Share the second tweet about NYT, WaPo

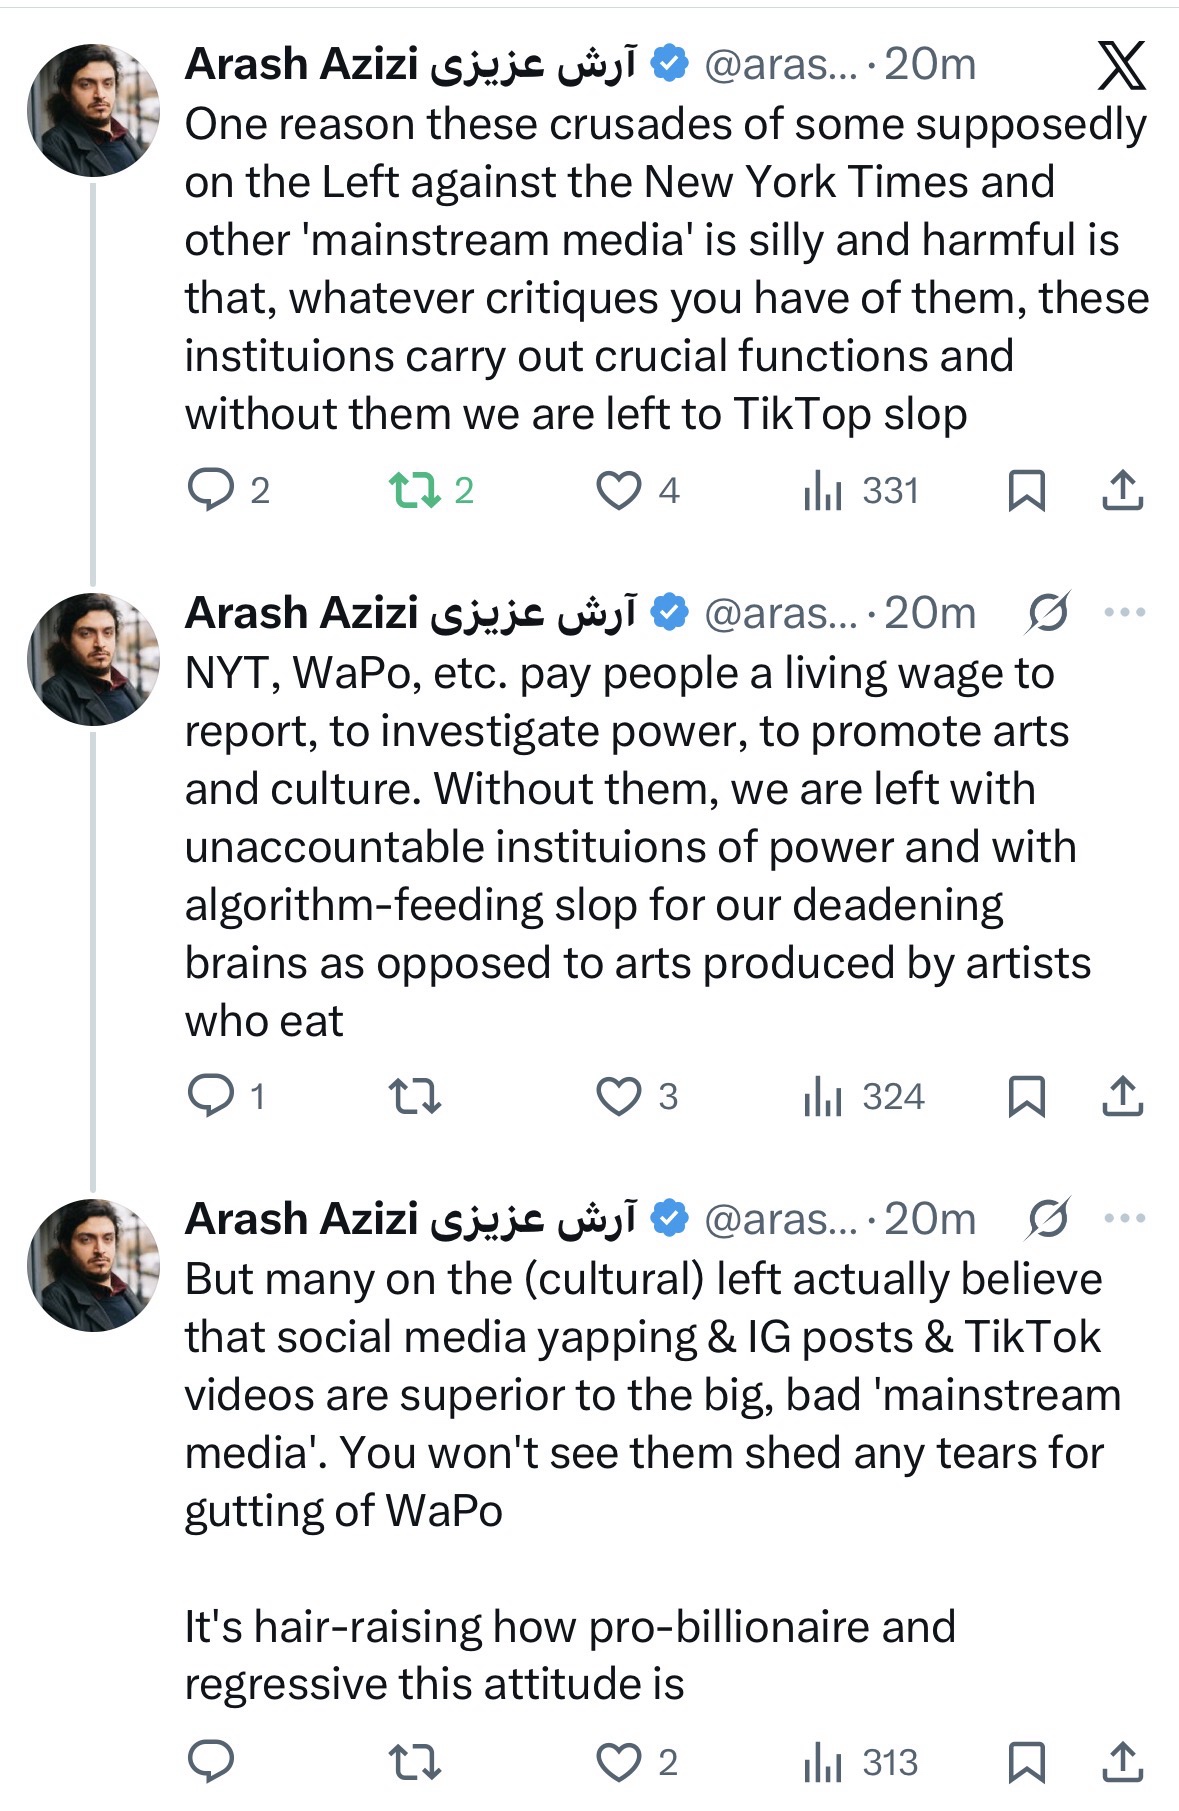pyautogui.click(x=1122, y=1096)
